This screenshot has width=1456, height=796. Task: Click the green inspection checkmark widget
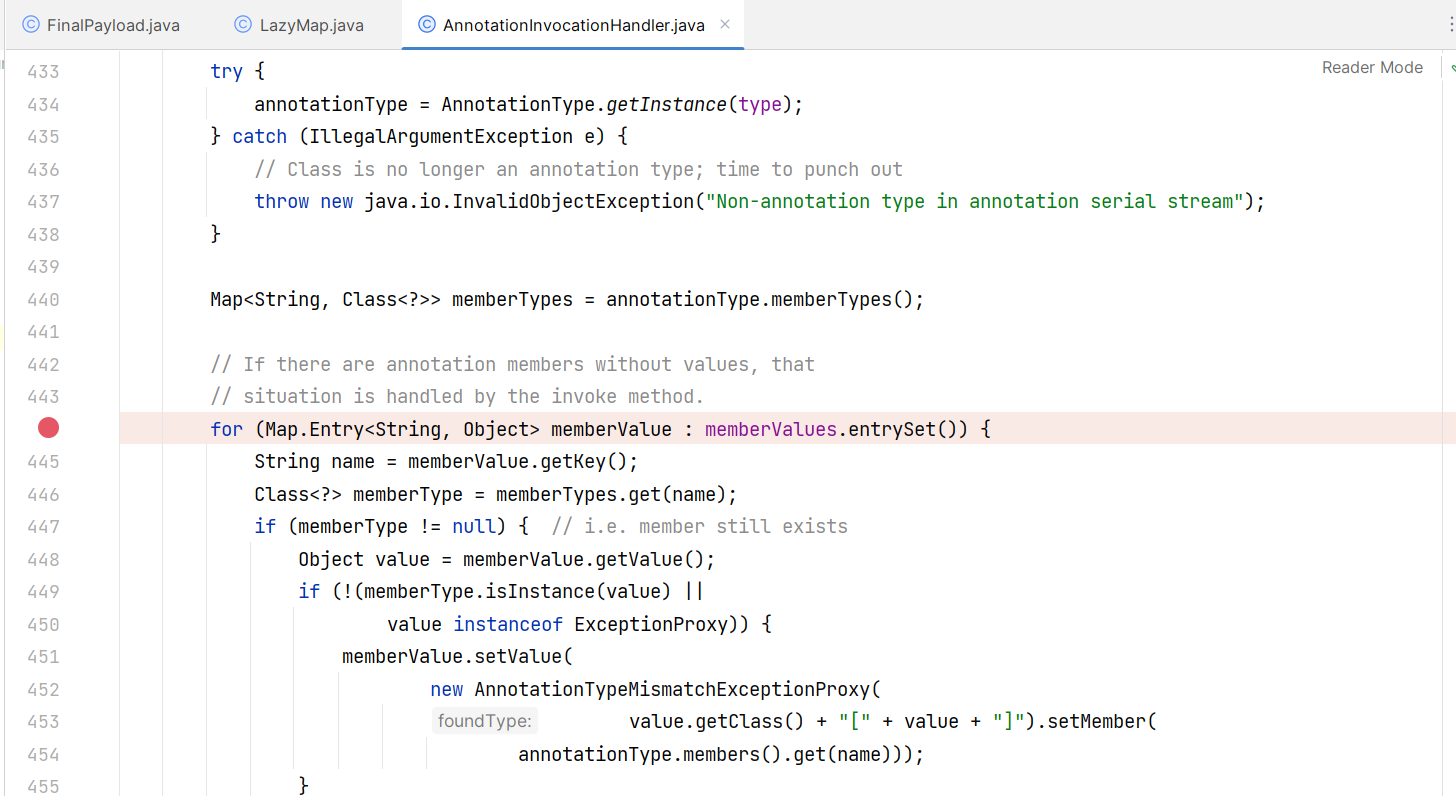[1452, 68]
